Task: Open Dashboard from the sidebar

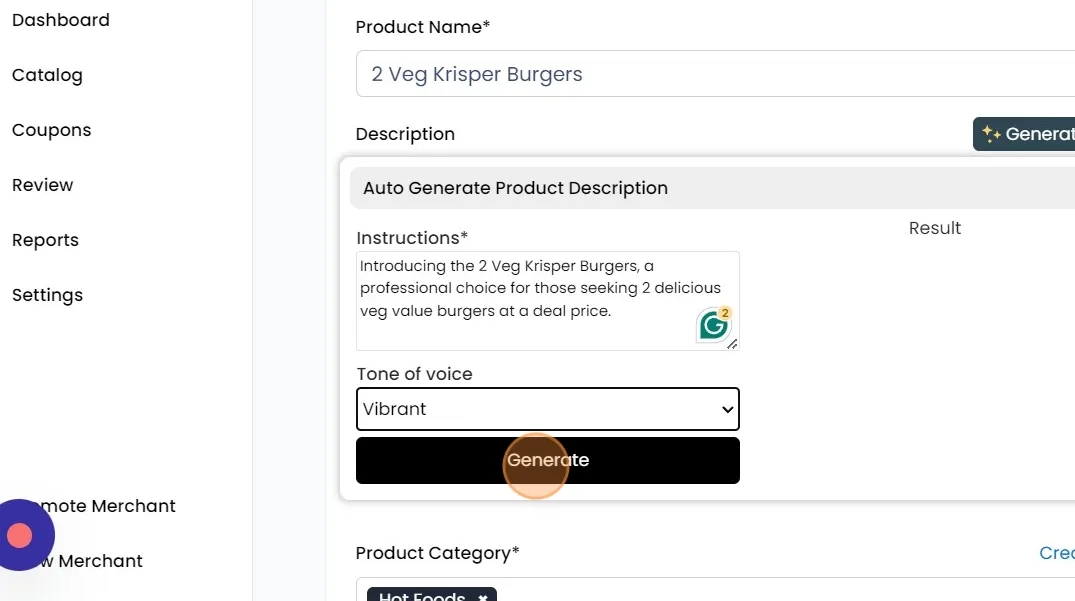Action: click(x=61, y=20)
